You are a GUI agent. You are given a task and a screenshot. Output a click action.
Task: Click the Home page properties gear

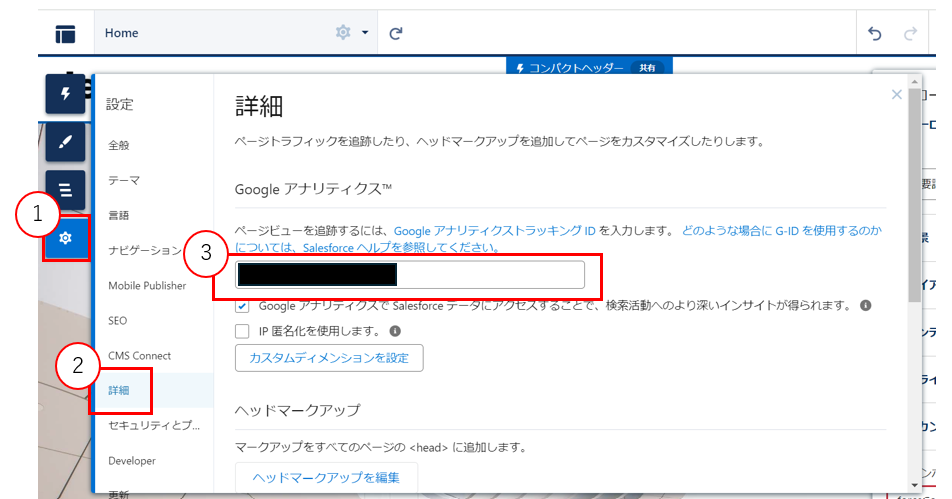coord(343,32)
